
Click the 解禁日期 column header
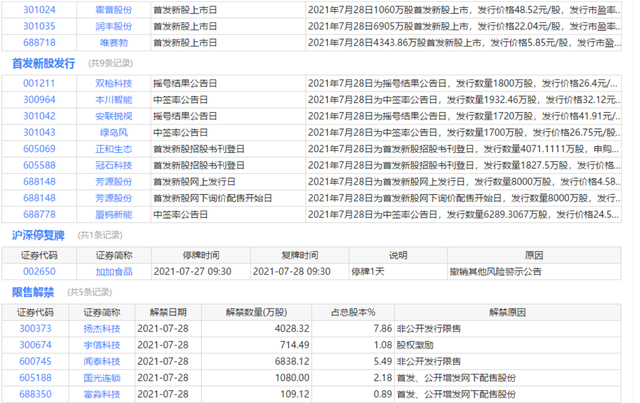click(x=168, y=312)
